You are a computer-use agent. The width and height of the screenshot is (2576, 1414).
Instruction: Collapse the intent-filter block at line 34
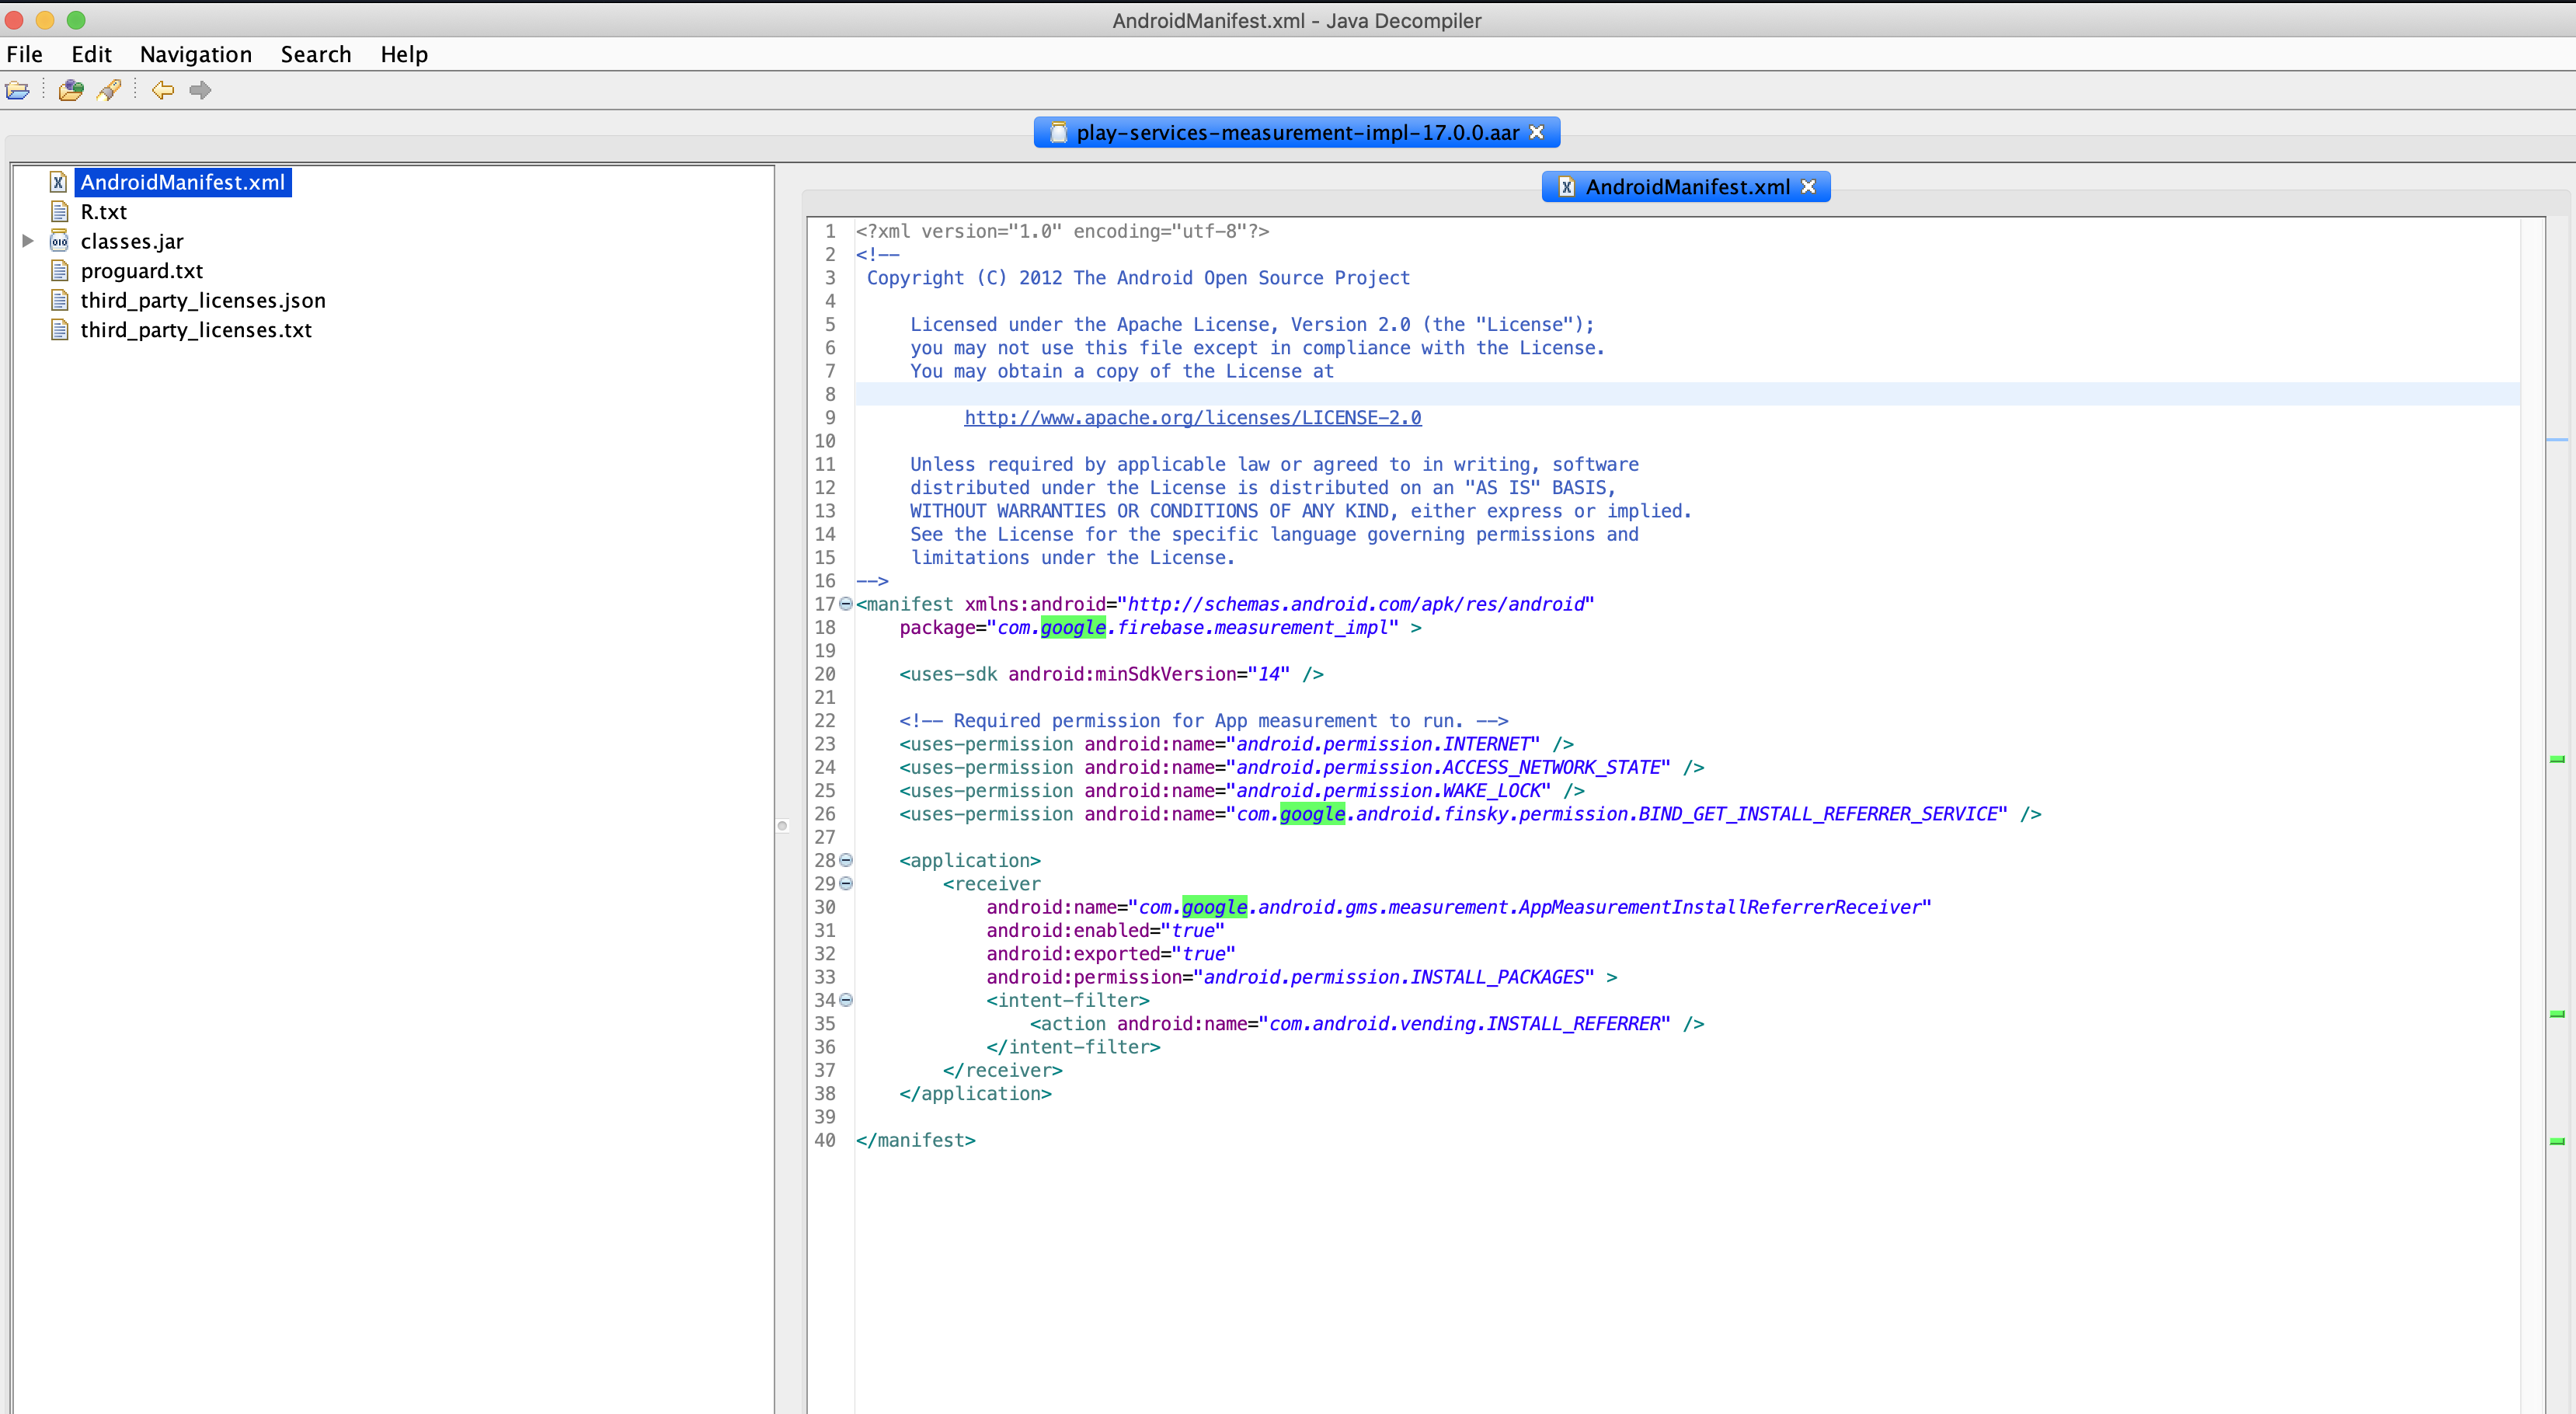click(x=846, y=1000)
